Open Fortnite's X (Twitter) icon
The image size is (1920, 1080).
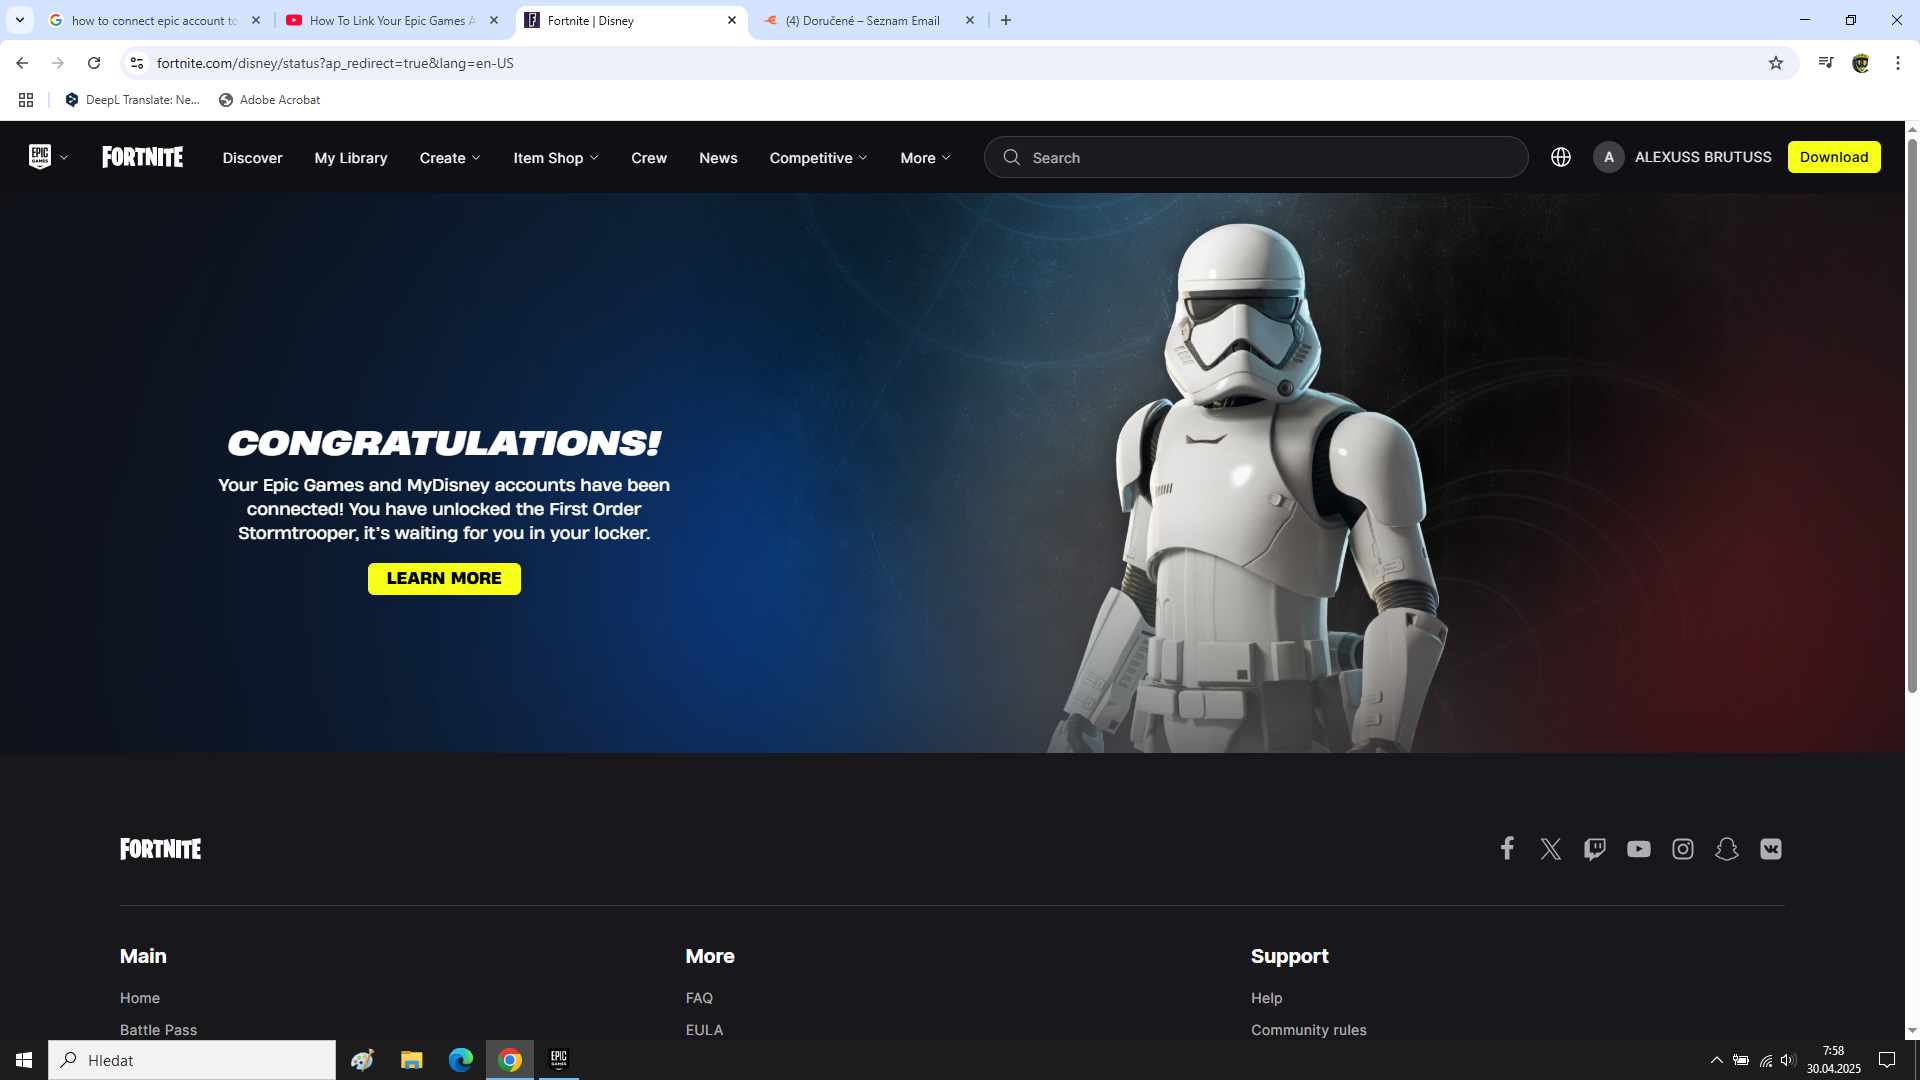pos(1550,849)
